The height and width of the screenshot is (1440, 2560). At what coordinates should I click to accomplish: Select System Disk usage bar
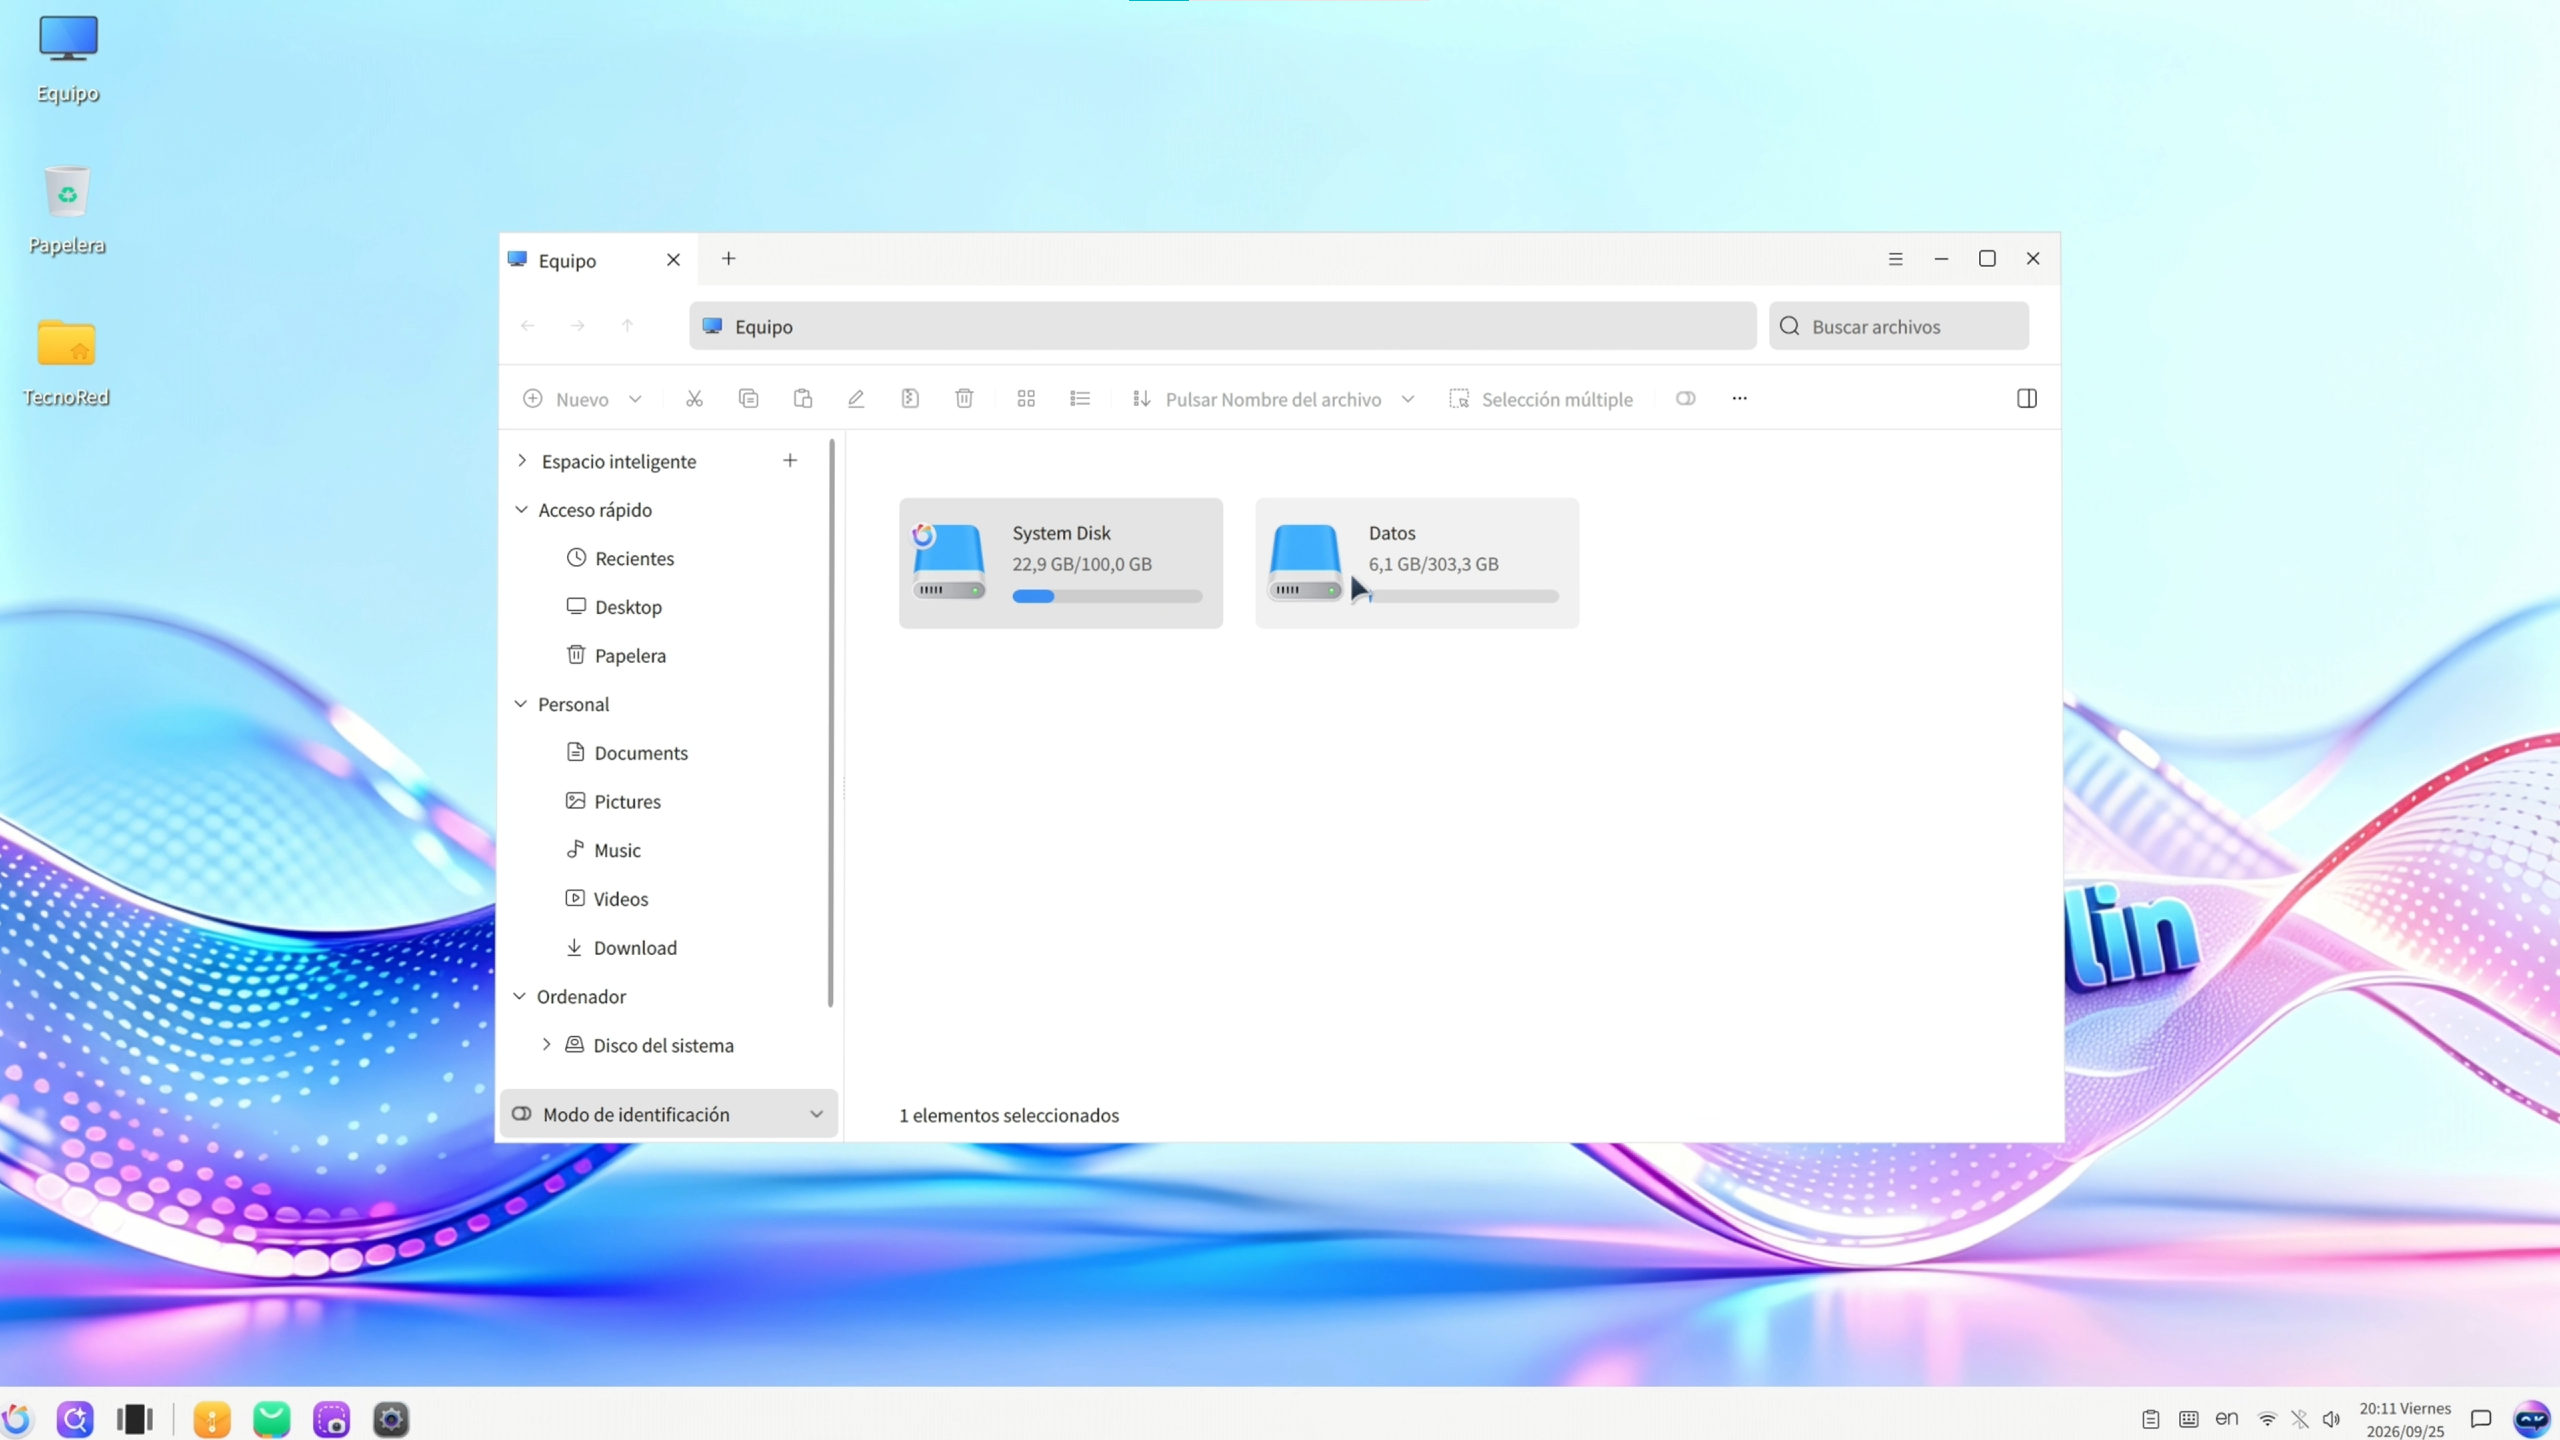tap(1107, 596)
